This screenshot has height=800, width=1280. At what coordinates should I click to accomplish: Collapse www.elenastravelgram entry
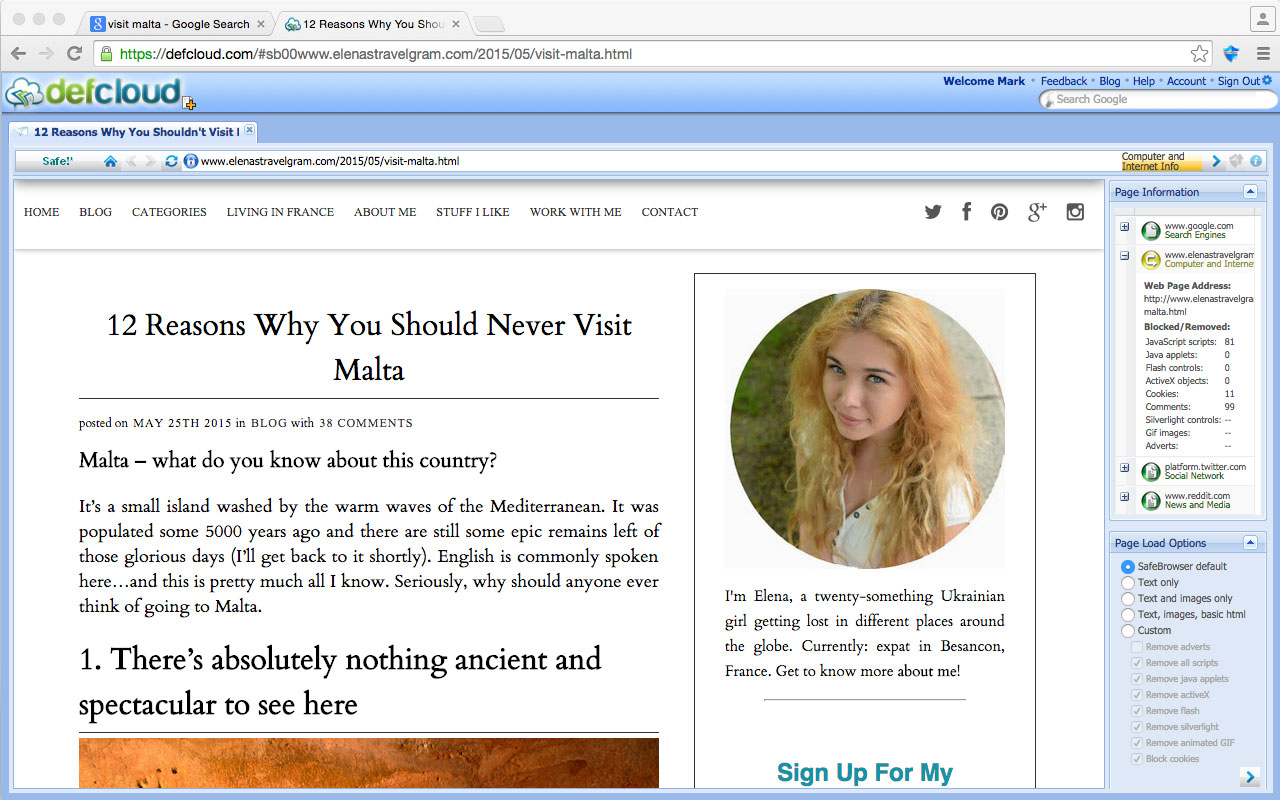tap(1125, 256)
